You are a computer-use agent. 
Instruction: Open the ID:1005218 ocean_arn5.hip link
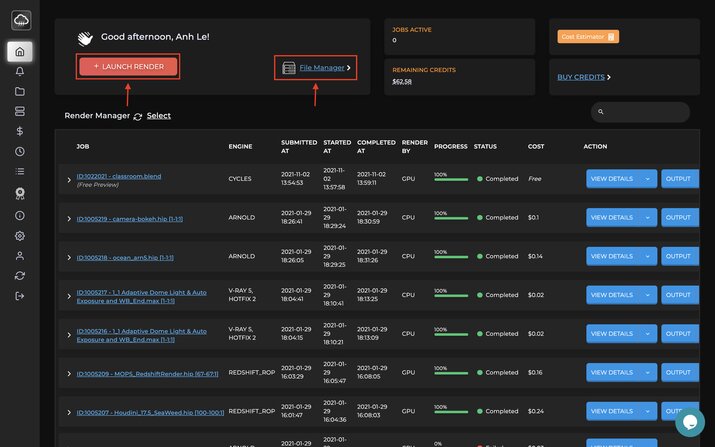click(x=125, y=258)
